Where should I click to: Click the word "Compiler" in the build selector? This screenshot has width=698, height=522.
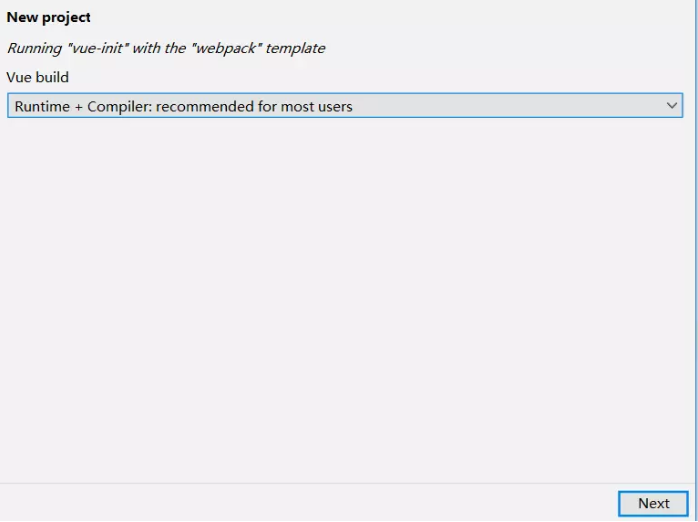coord(119,107)
